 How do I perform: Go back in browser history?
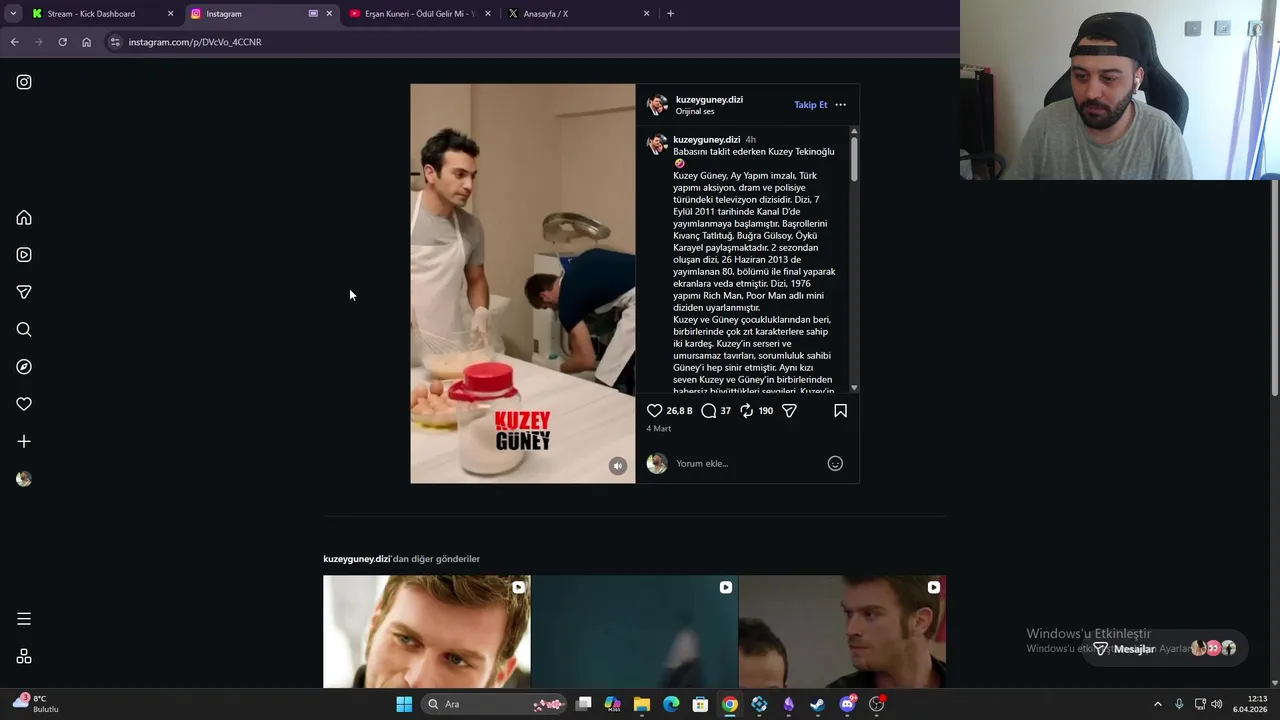14,42
